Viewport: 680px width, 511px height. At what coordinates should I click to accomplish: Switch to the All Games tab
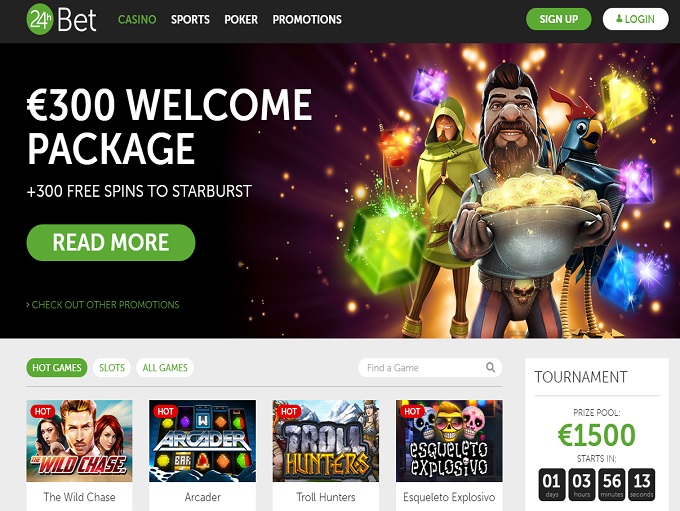[x=165, y=368]
